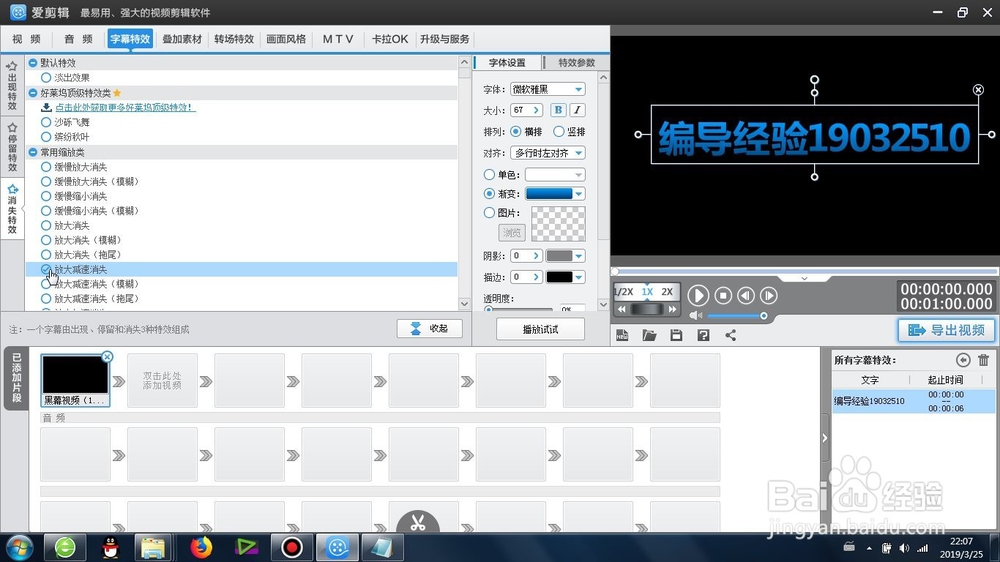Collapse the 常用缩放类 effect group
Screen dimensions: 1000x562
tap(33, 152)
